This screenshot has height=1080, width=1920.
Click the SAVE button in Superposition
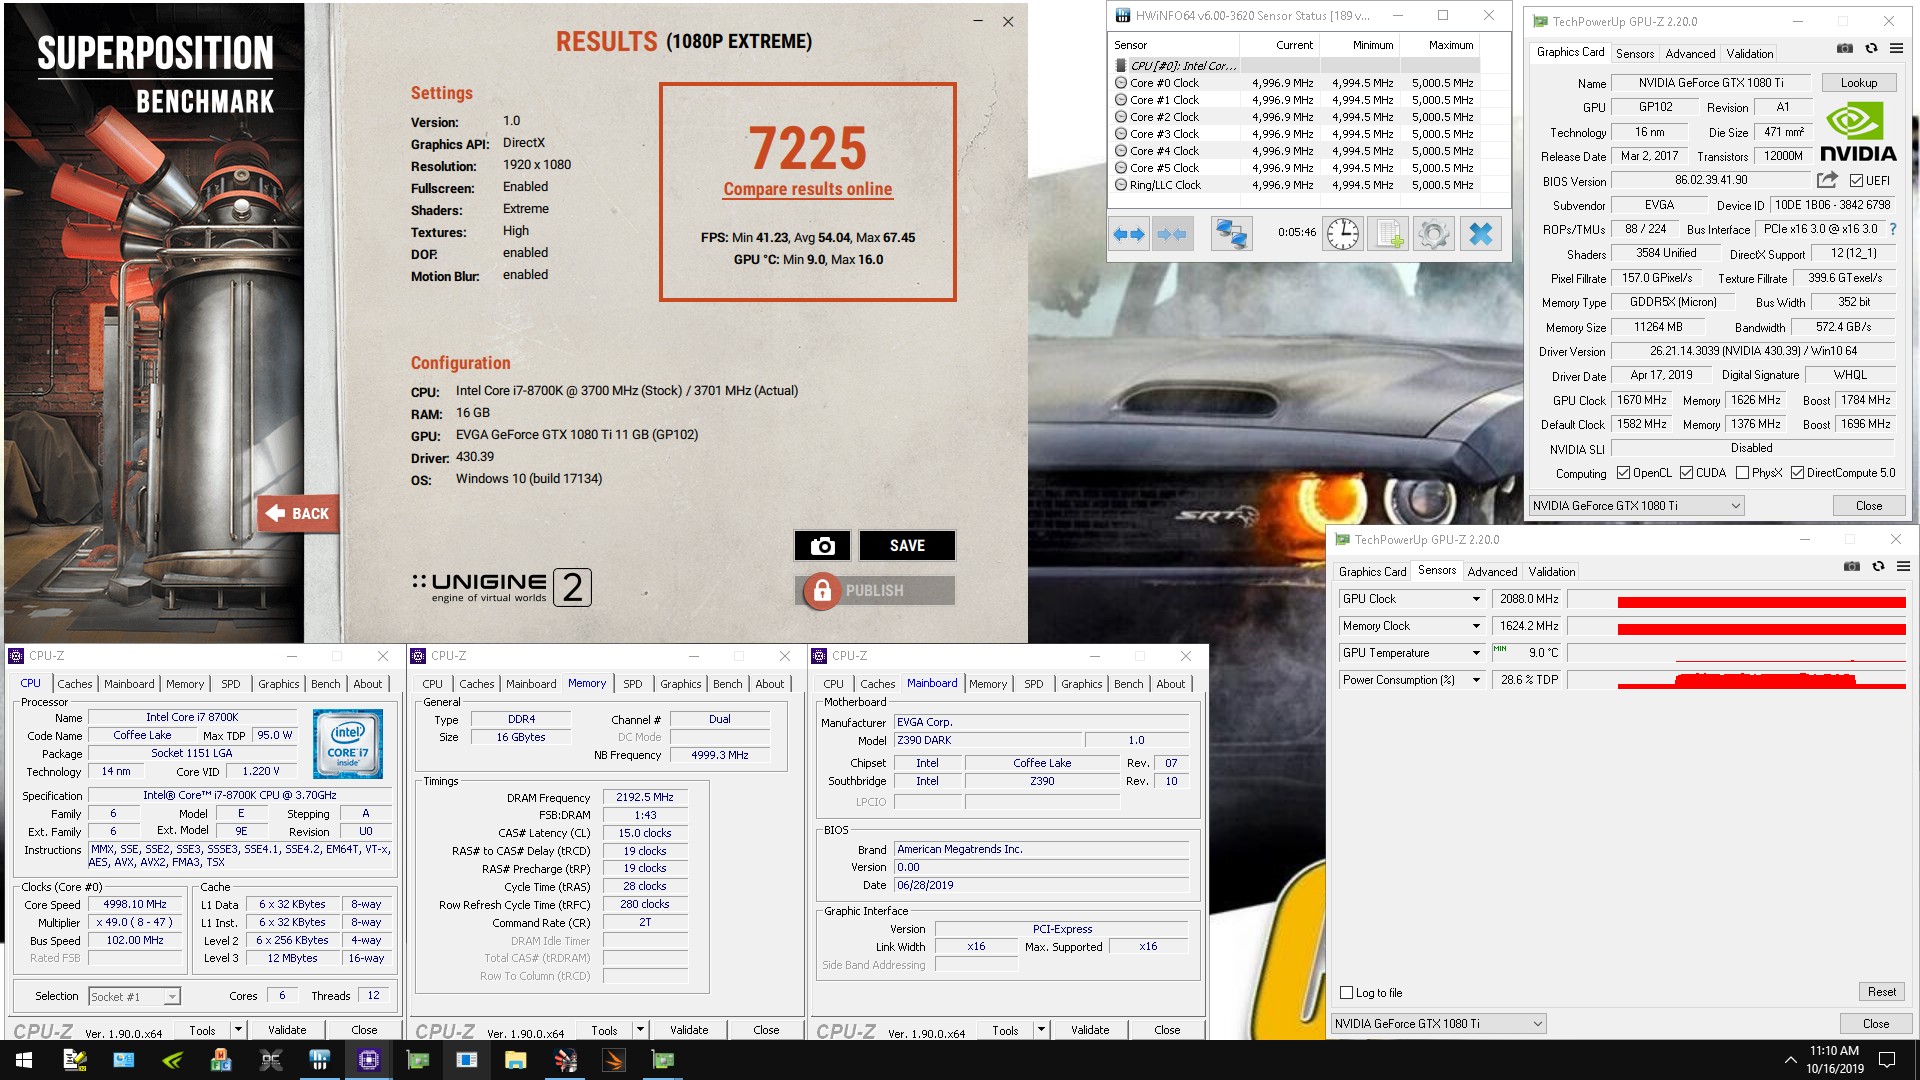pos(907,545)
